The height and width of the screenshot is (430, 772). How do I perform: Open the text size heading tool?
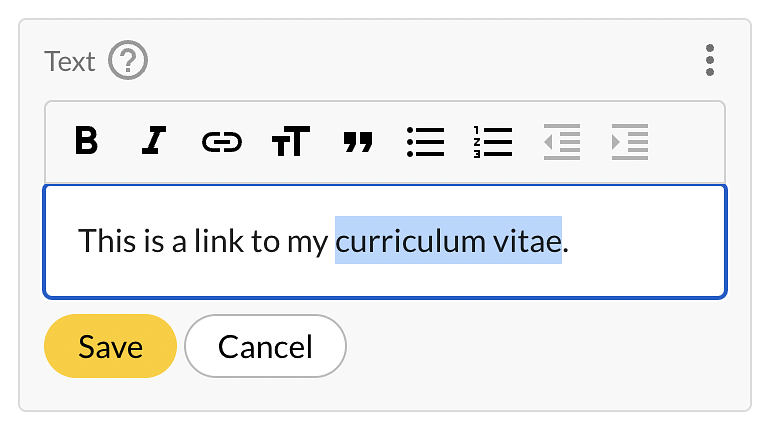coord(290,142)
